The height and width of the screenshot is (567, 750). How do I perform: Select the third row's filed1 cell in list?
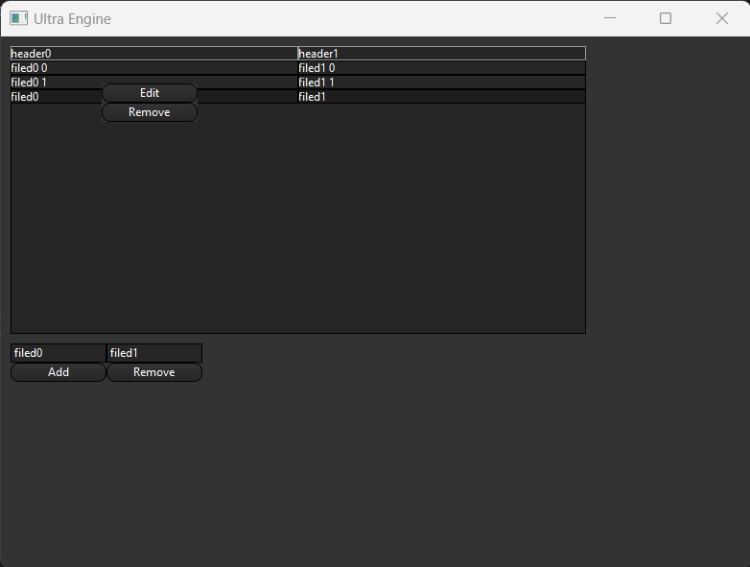click(441, 97)
